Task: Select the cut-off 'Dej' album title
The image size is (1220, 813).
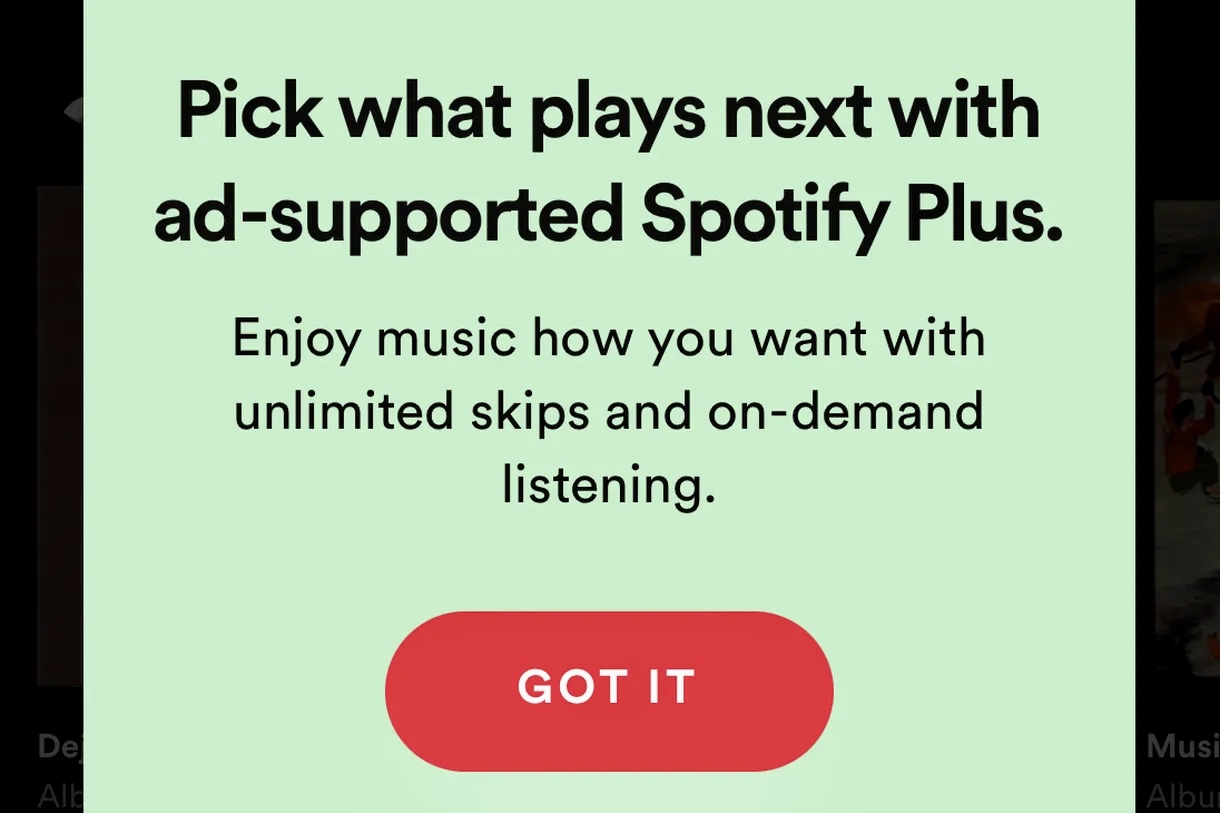Action: 60,746
